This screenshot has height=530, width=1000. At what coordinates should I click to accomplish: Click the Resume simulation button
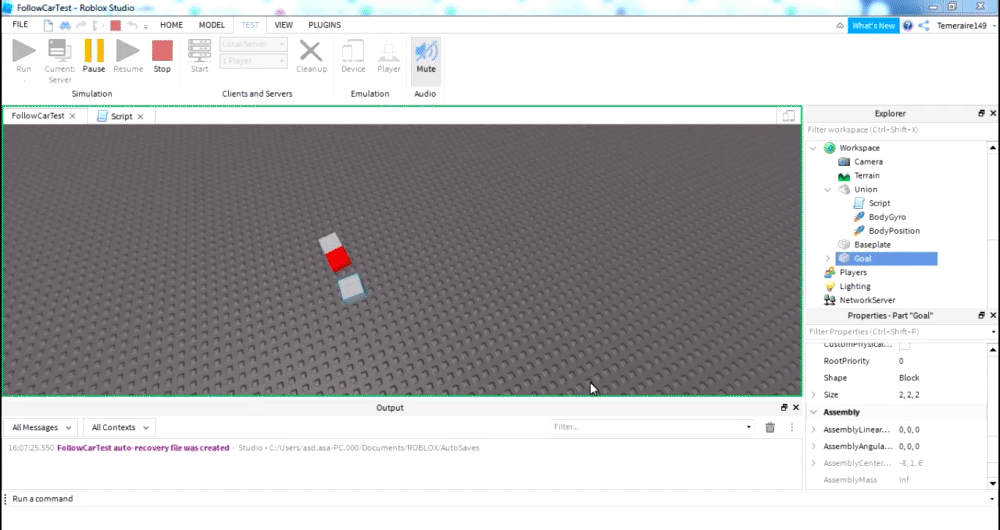[128, 56]
